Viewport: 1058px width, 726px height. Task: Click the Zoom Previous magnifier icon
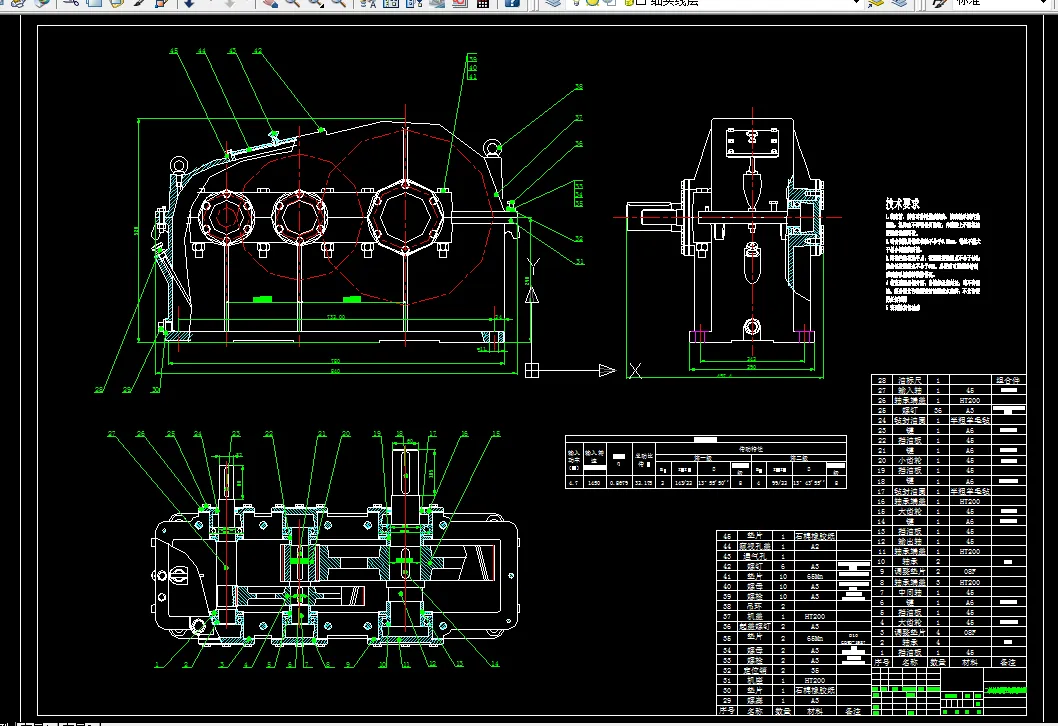click(x=339, y=3)
